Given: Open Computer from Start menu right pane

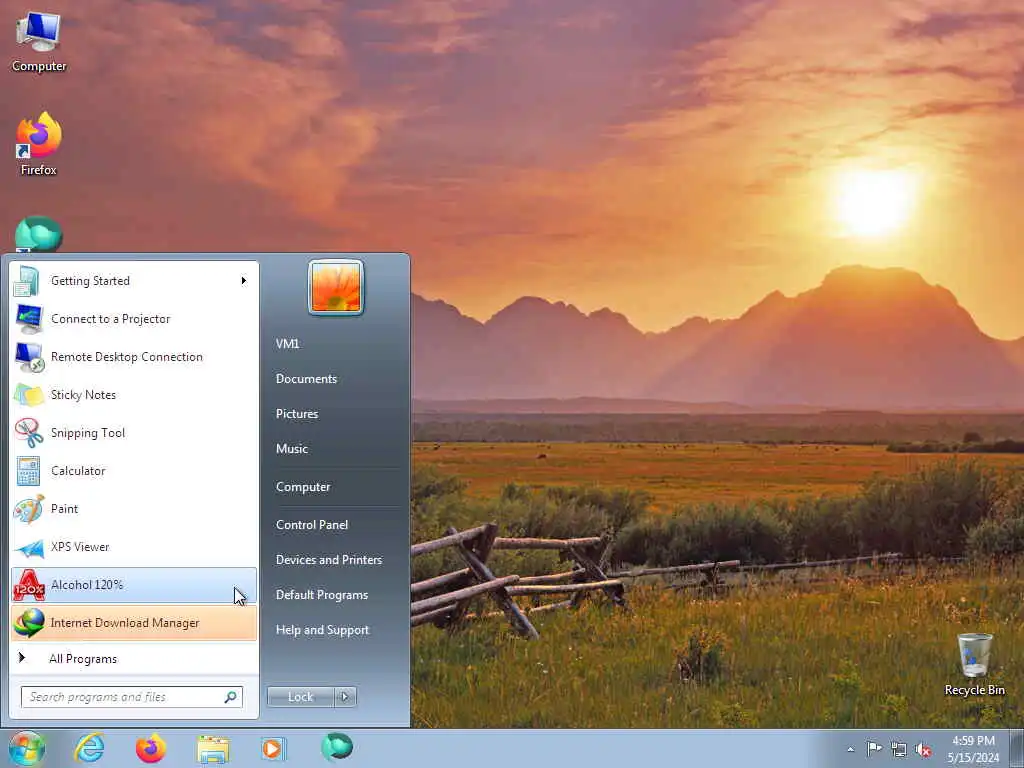Looking at the screenshot, I should (x=303, y=487).
